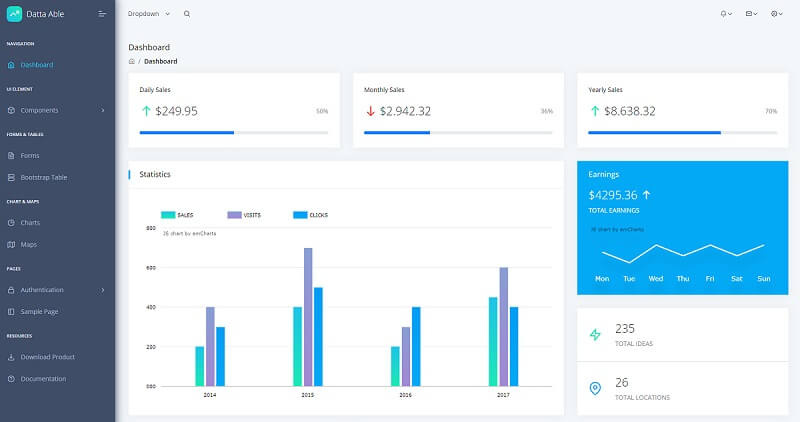The height and width of the screenshot is (422, 800).
Task: Toggle the CLICKS series in chart legend
Action: pyautogui.click(x=310, y=215)
